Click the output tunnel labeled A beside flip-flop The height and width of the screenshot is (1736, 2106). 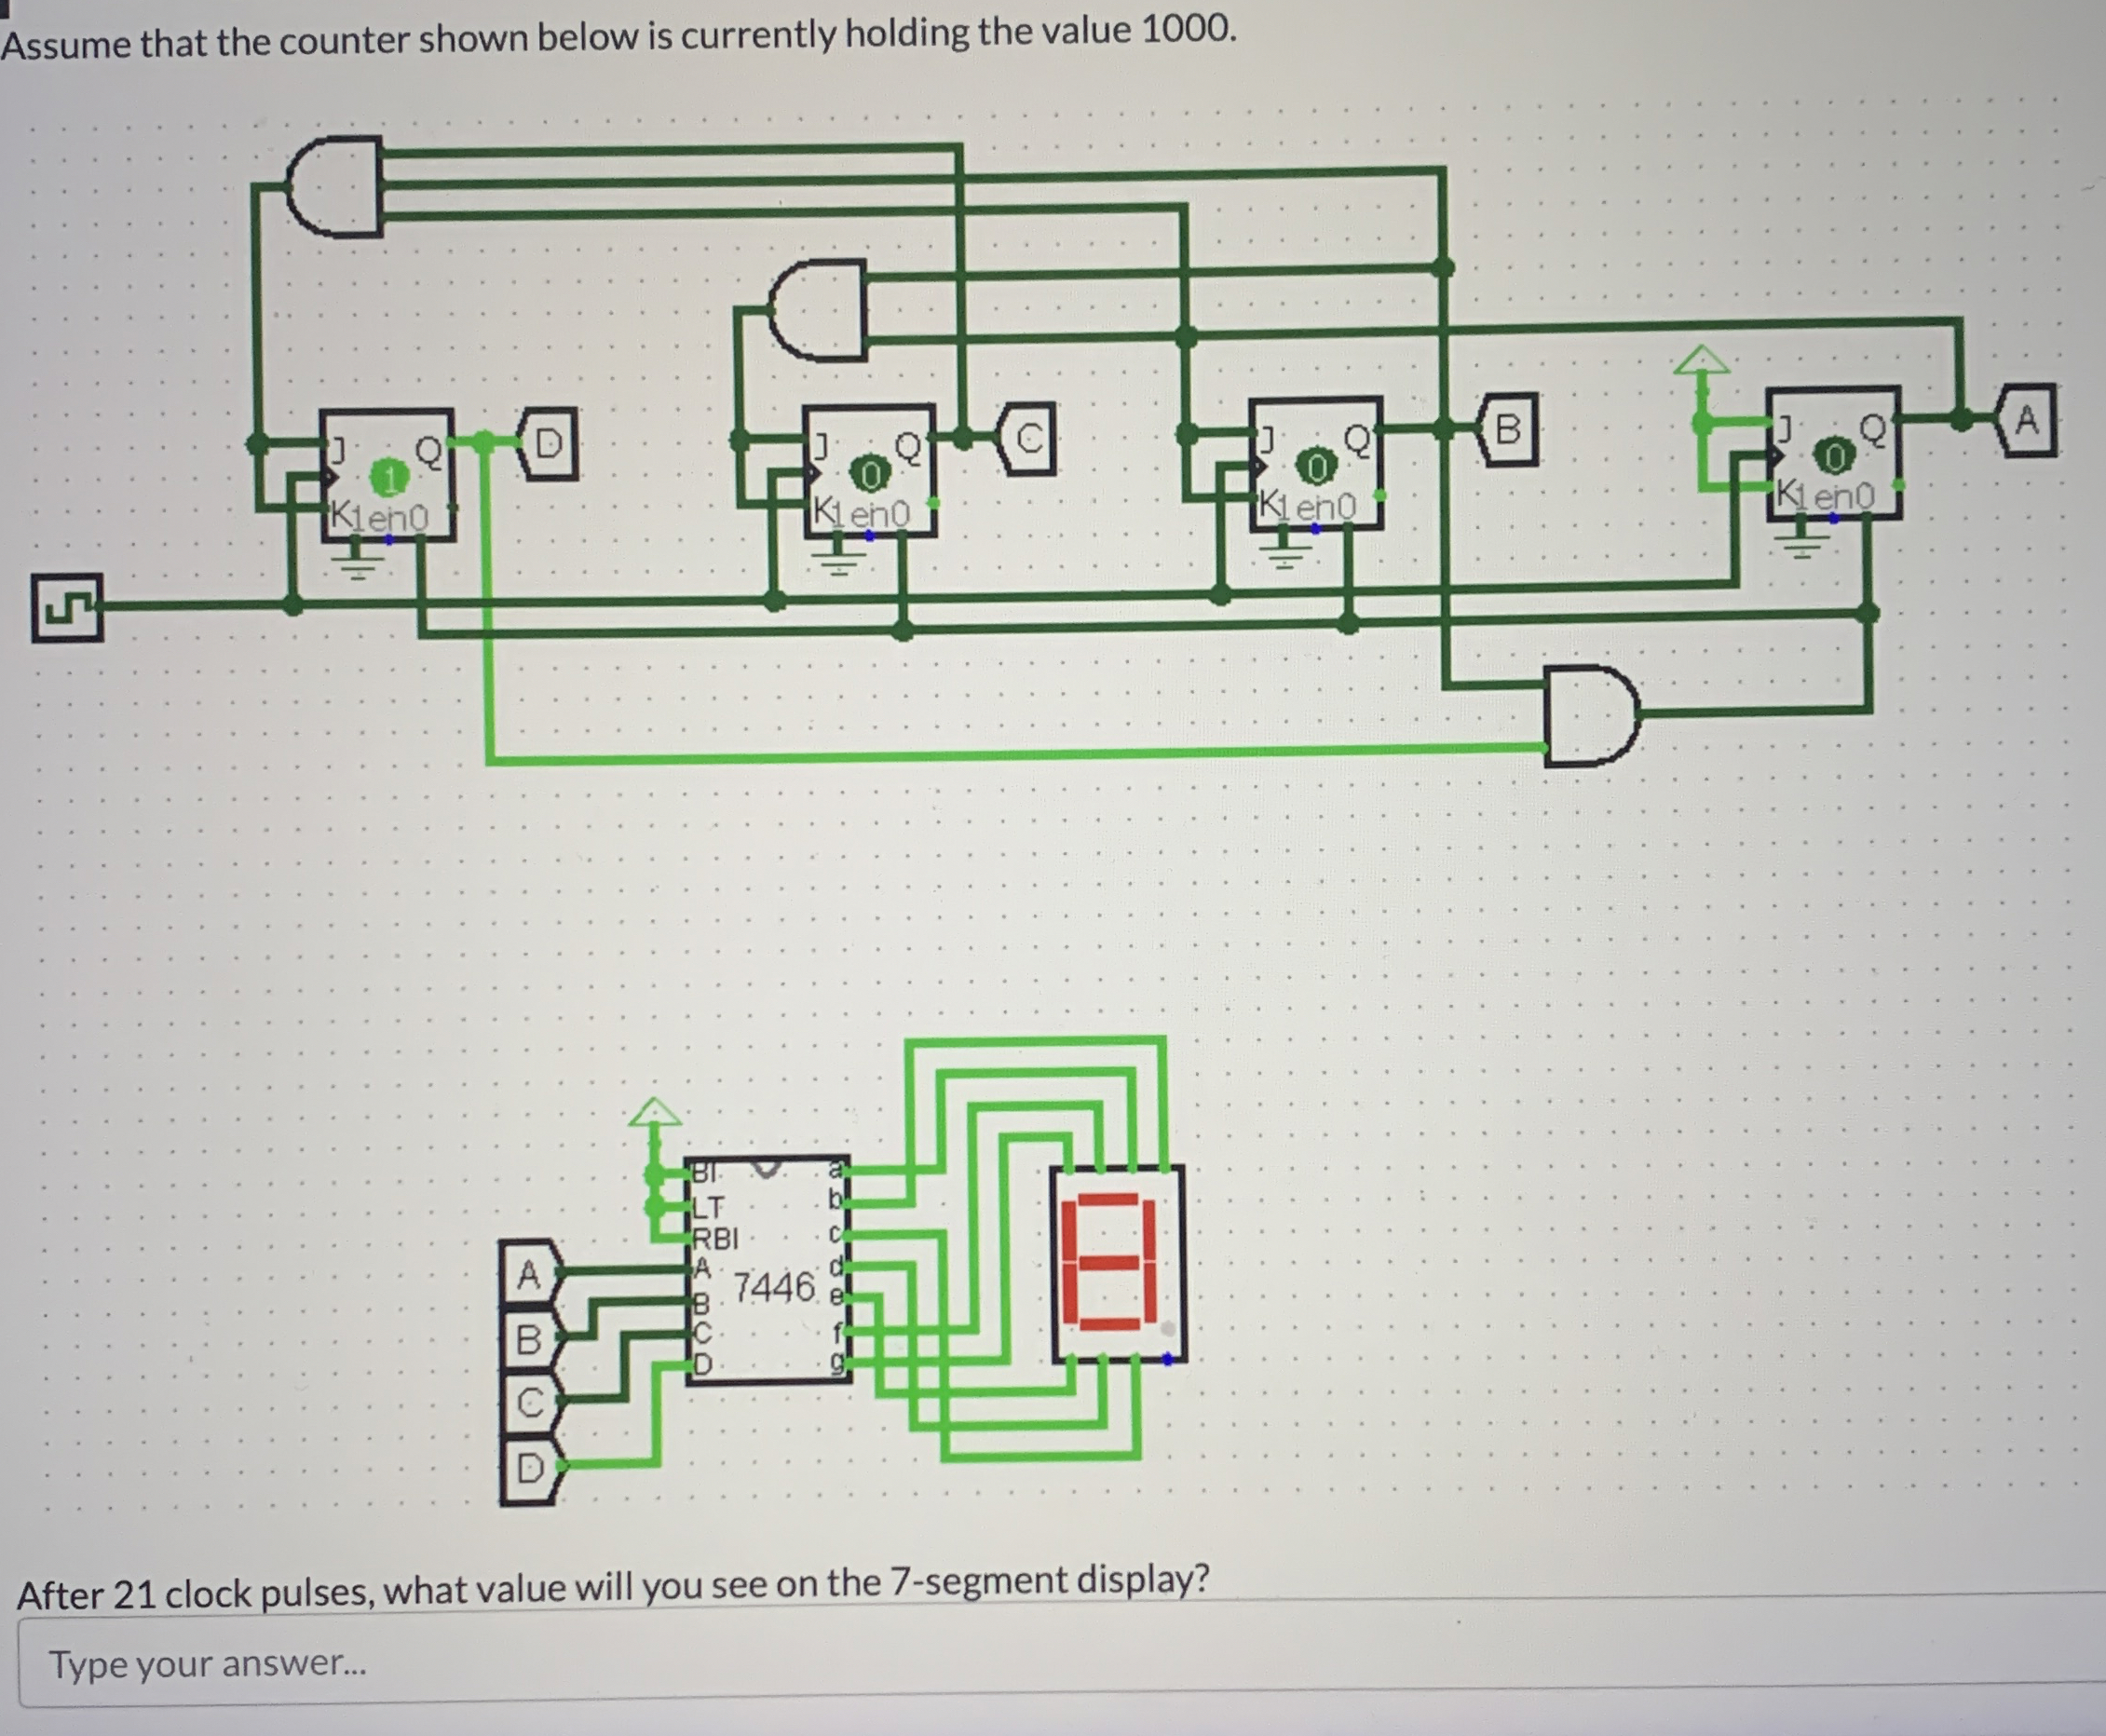pyautogui.click(x=2026, y=420)
